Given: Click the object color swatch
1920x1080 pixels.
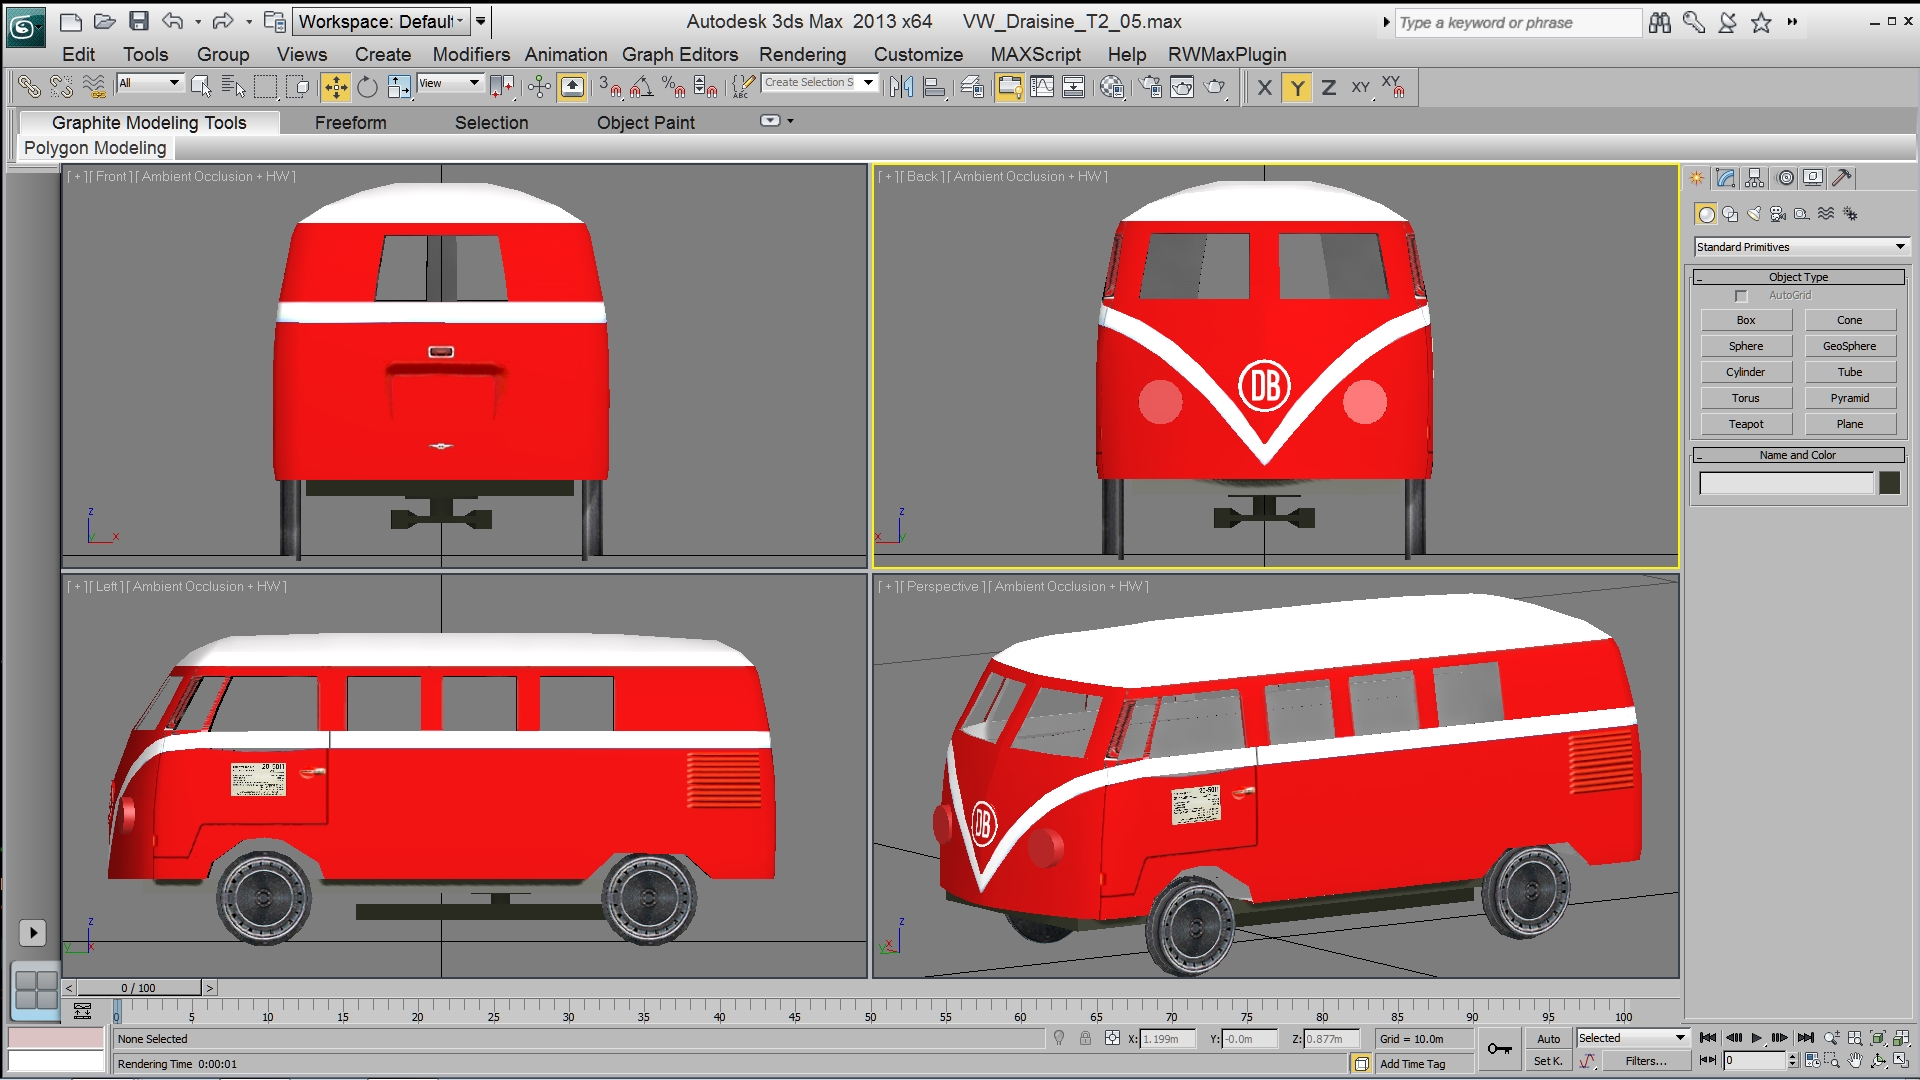Looking at the screenshot, I should (x=1889, y=483).
